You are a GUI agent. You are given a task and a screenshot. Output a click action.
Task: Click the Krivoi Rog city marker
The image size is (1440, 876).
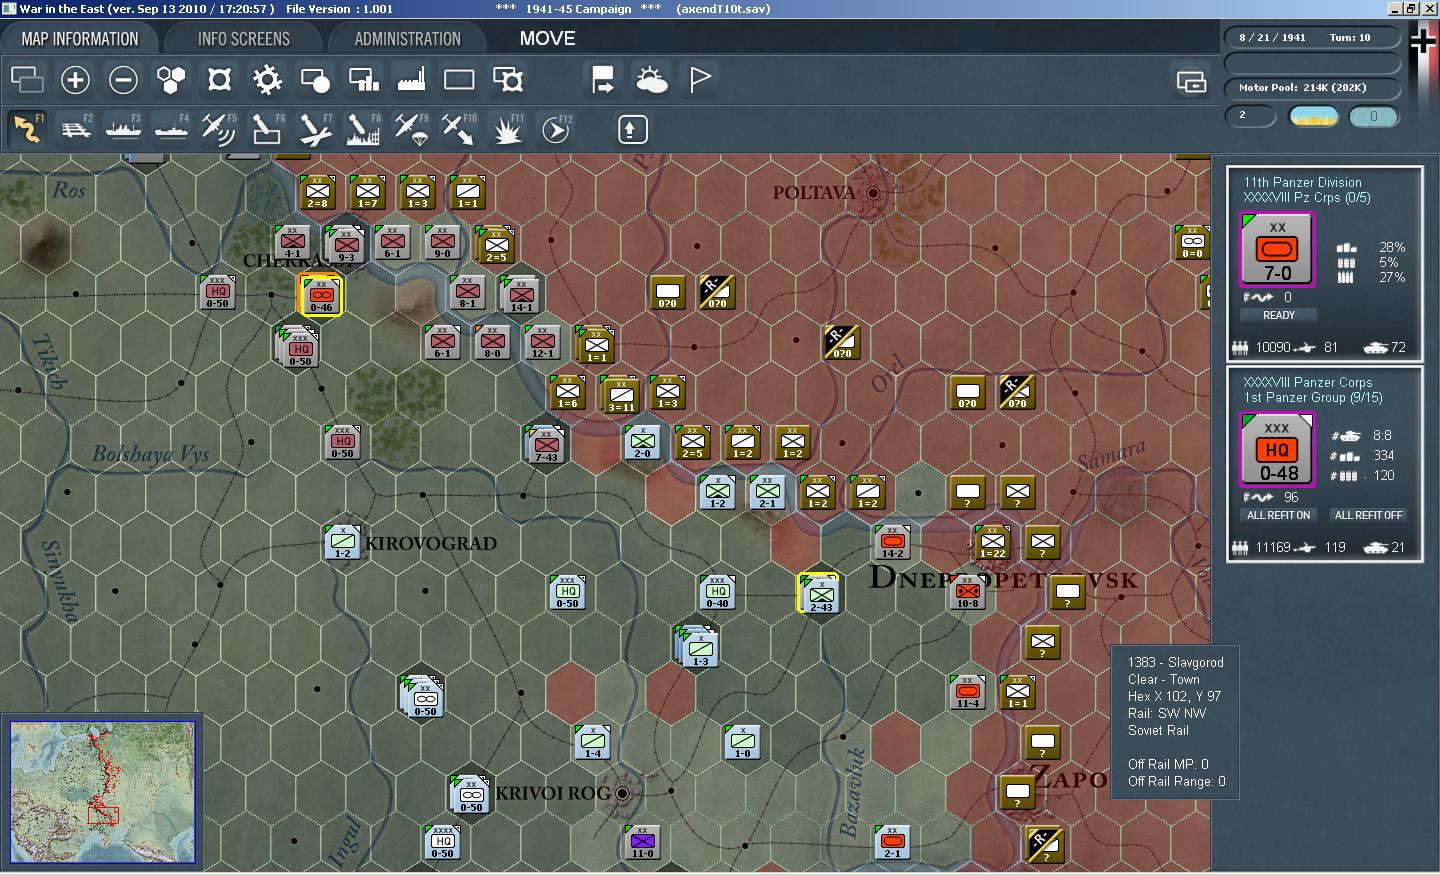pos(622,793)
